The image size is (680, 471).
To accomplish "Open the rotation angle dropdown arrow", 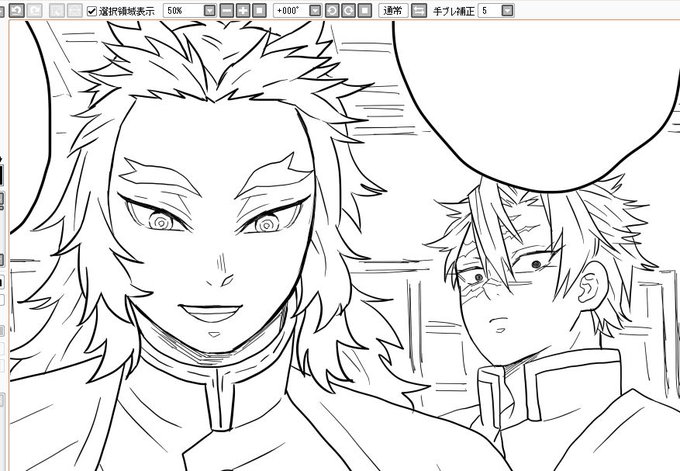I will (x=316, y=10).
